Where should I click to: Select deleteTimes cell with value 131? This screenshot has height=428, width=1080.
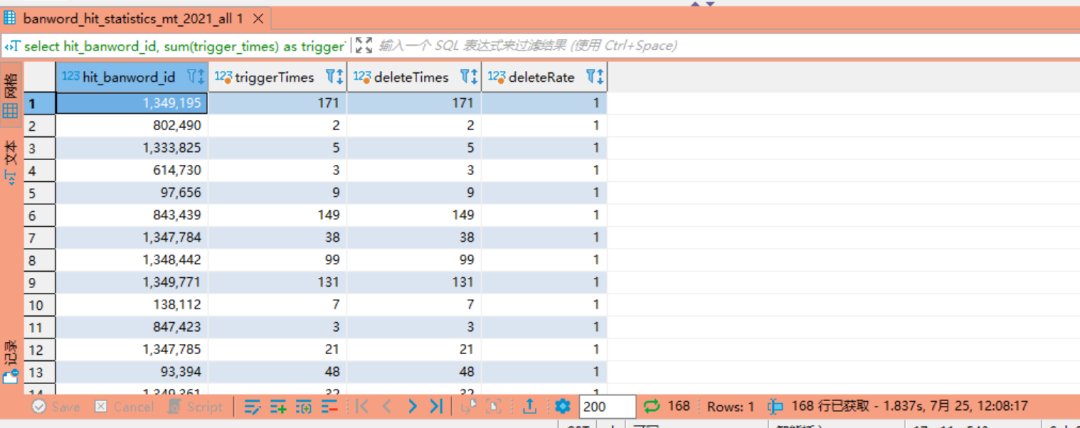414,282
